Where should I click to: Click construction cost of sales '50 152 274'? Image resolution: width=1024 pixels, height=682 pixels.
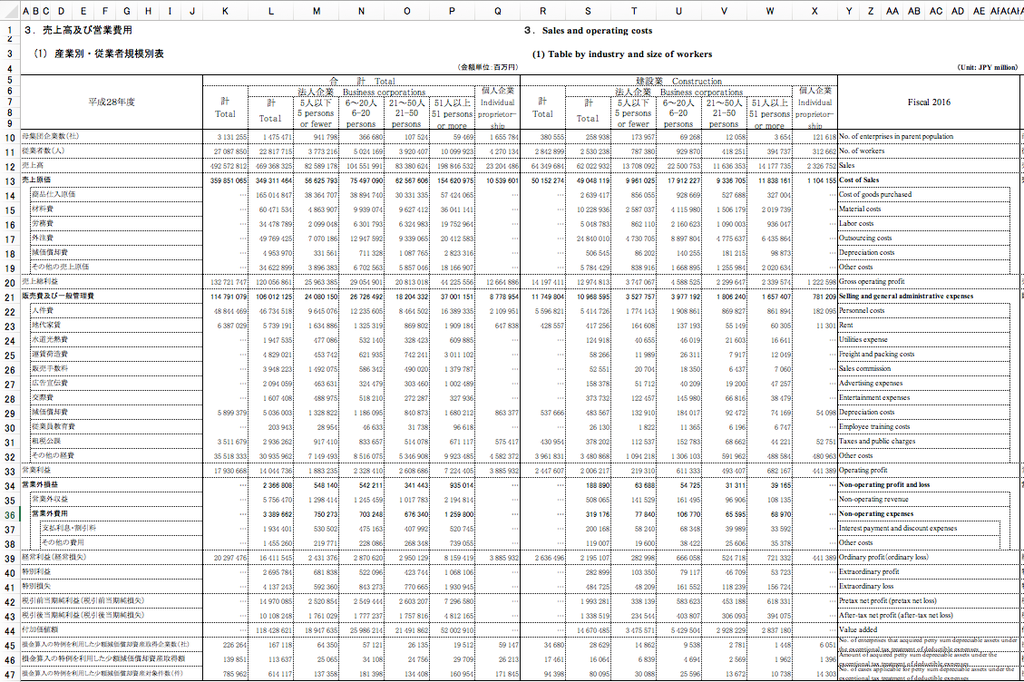(543, 180)
